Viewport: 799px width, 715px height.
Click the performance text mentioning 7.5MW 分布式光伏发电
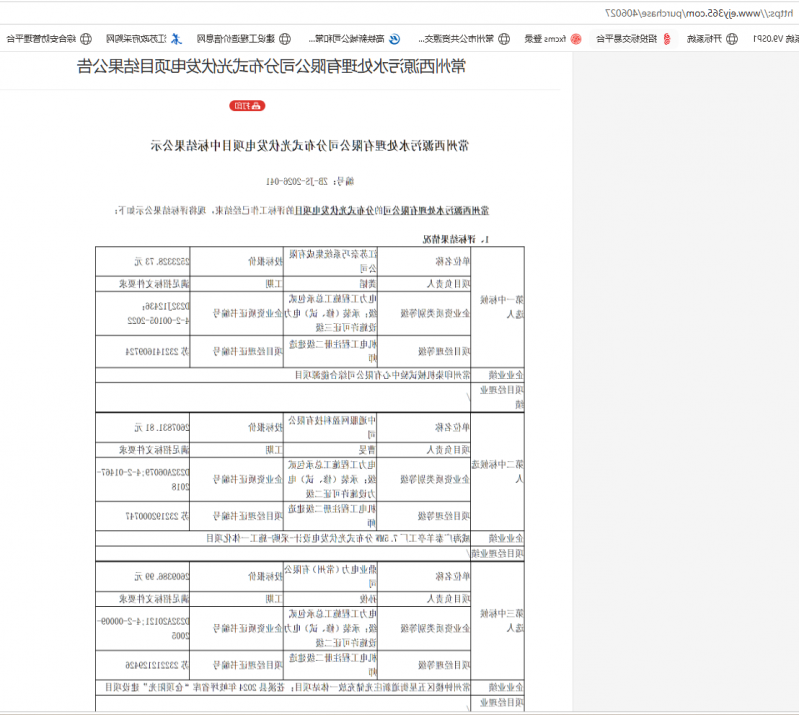pos(338,538)
